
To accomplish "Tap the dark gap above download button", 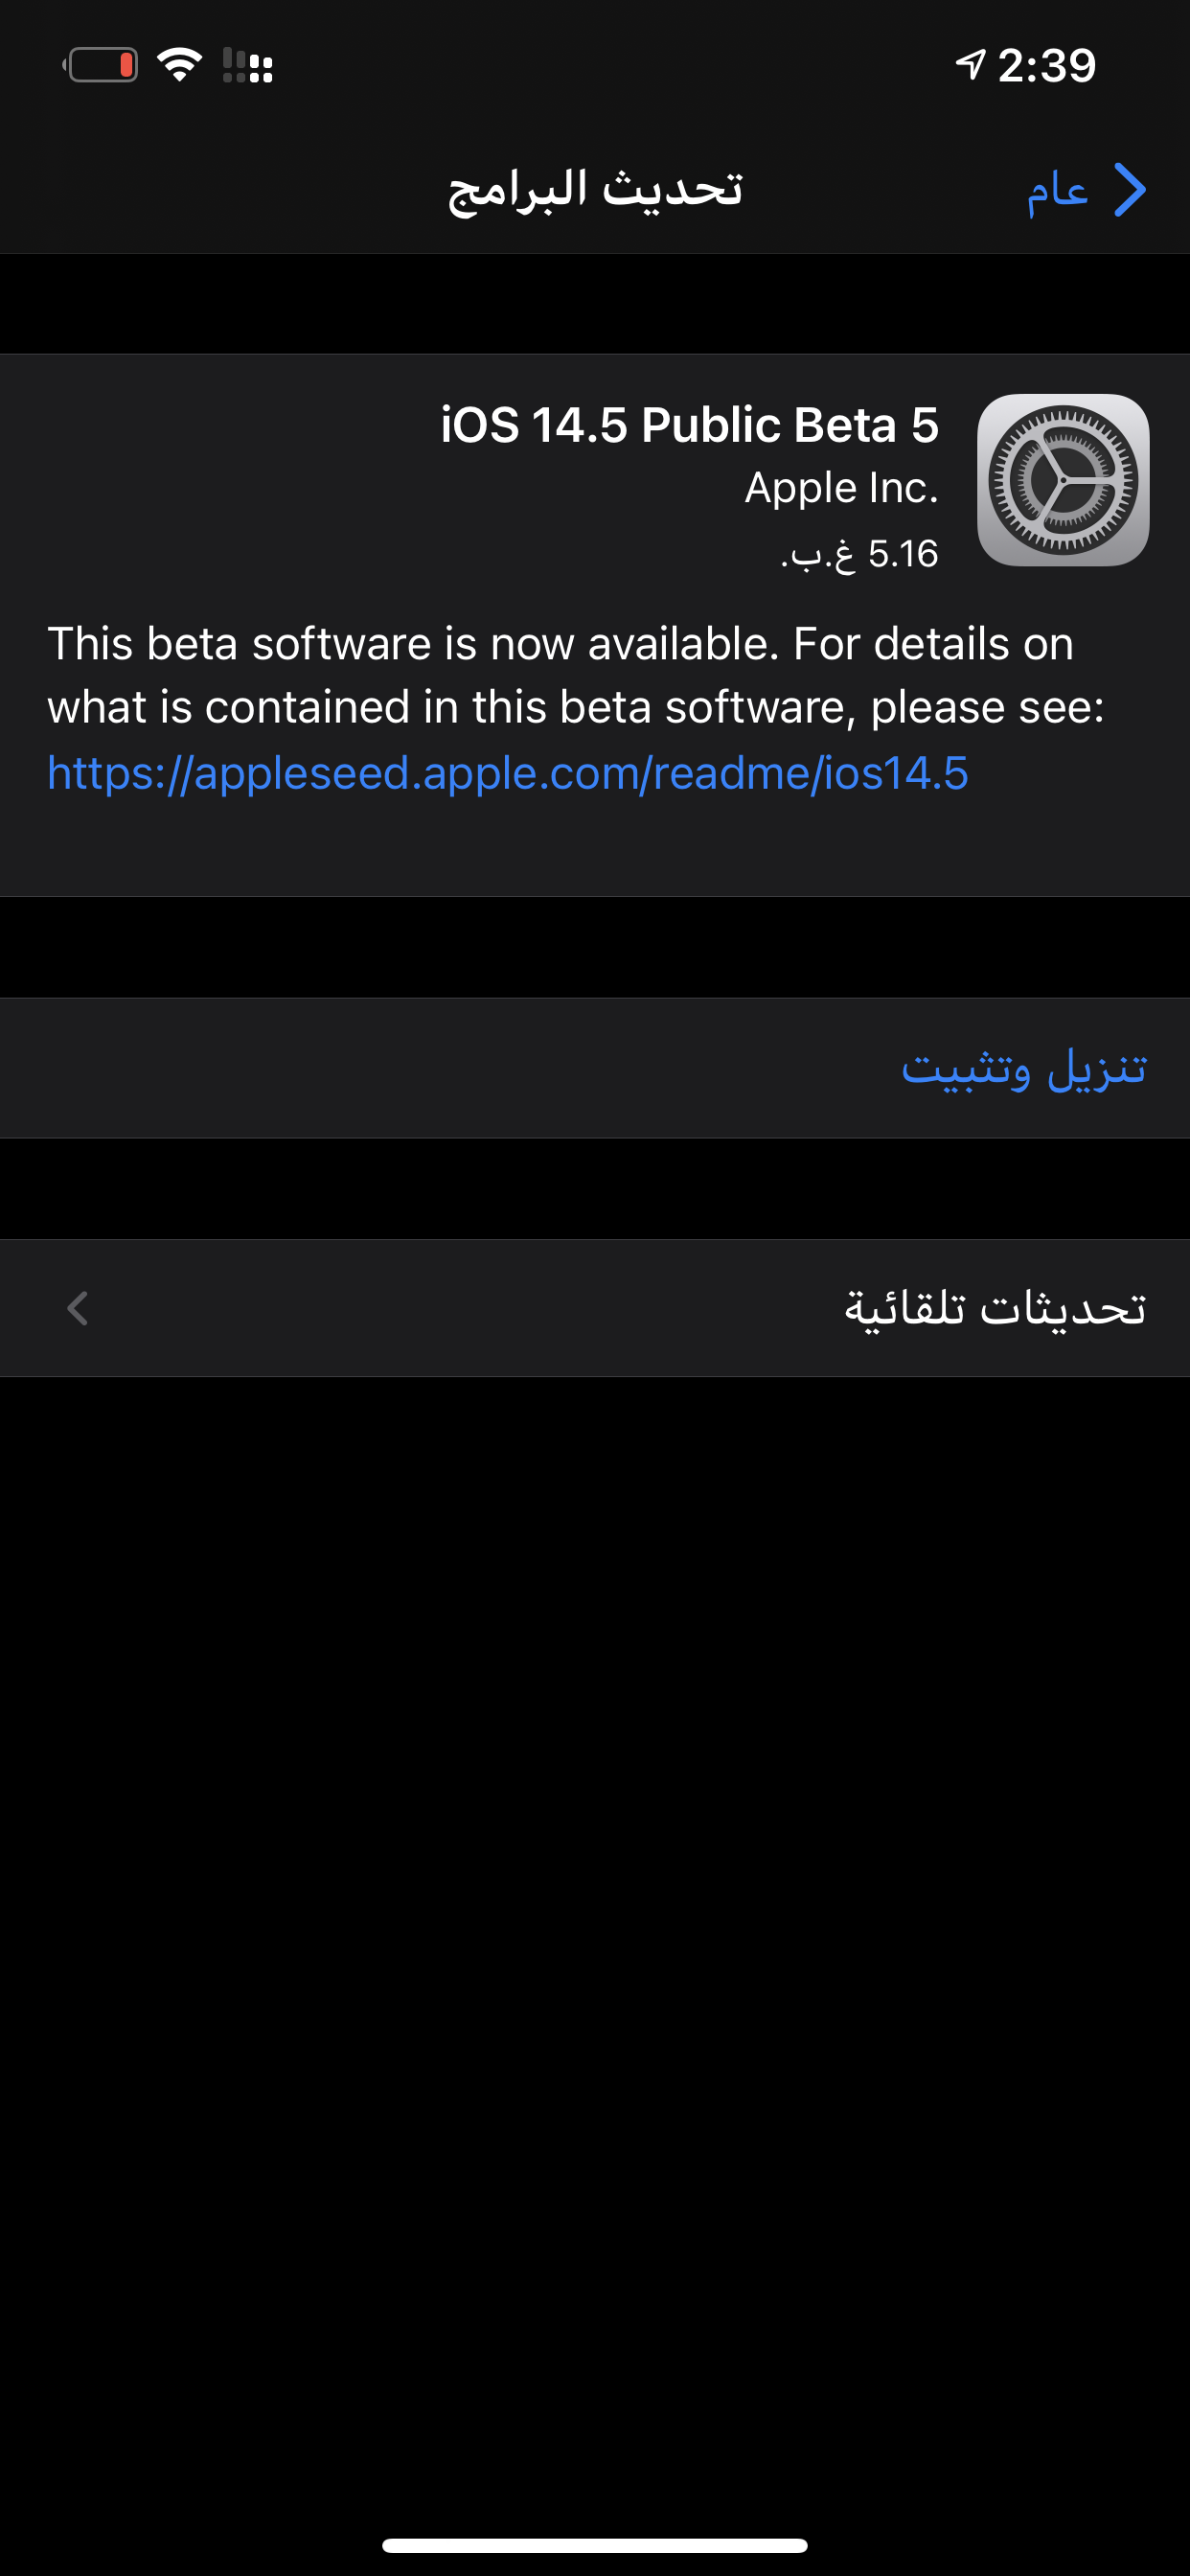I will (x=595, y=947).
